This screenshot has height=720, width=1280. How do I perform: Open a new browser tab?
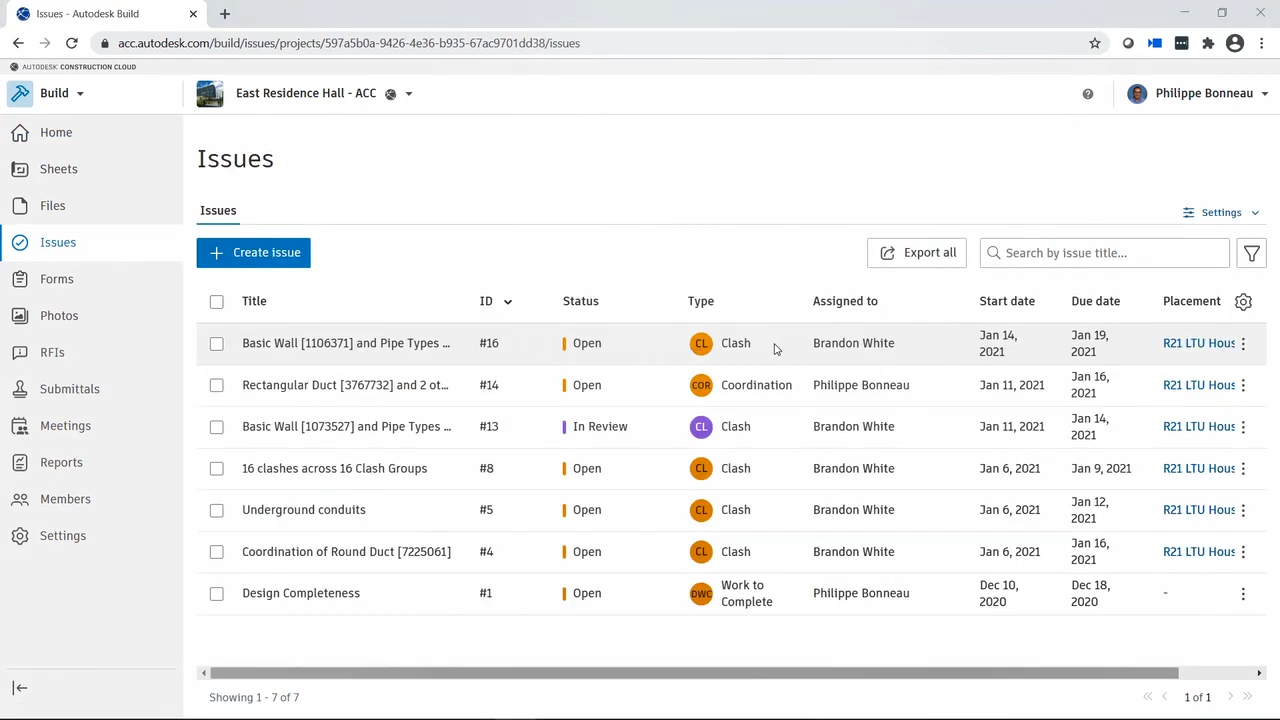click(225, 14)
